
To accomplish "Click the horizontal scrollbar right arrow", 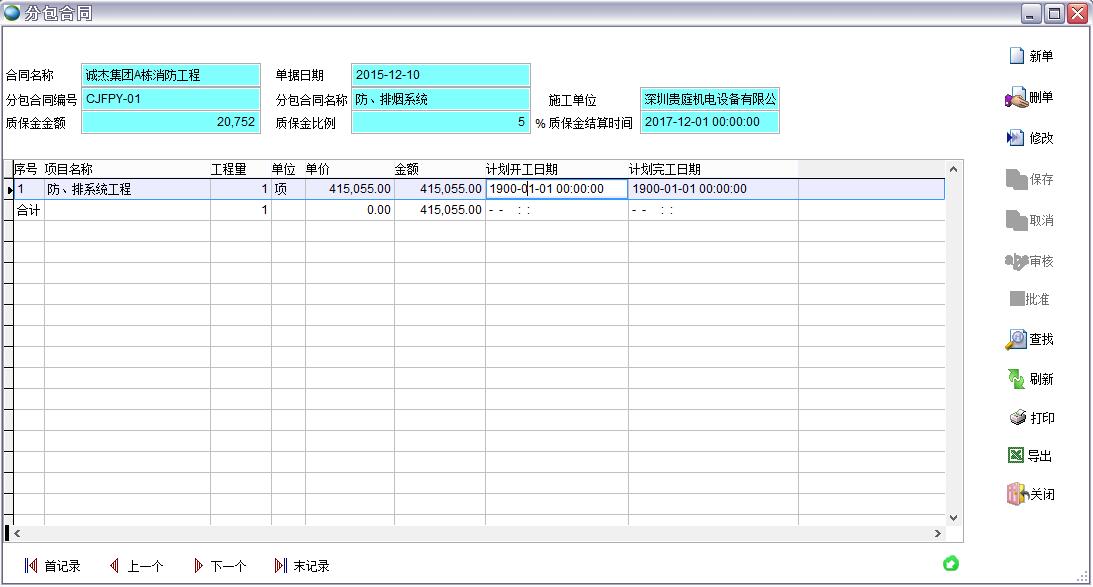I will point(938,534).
